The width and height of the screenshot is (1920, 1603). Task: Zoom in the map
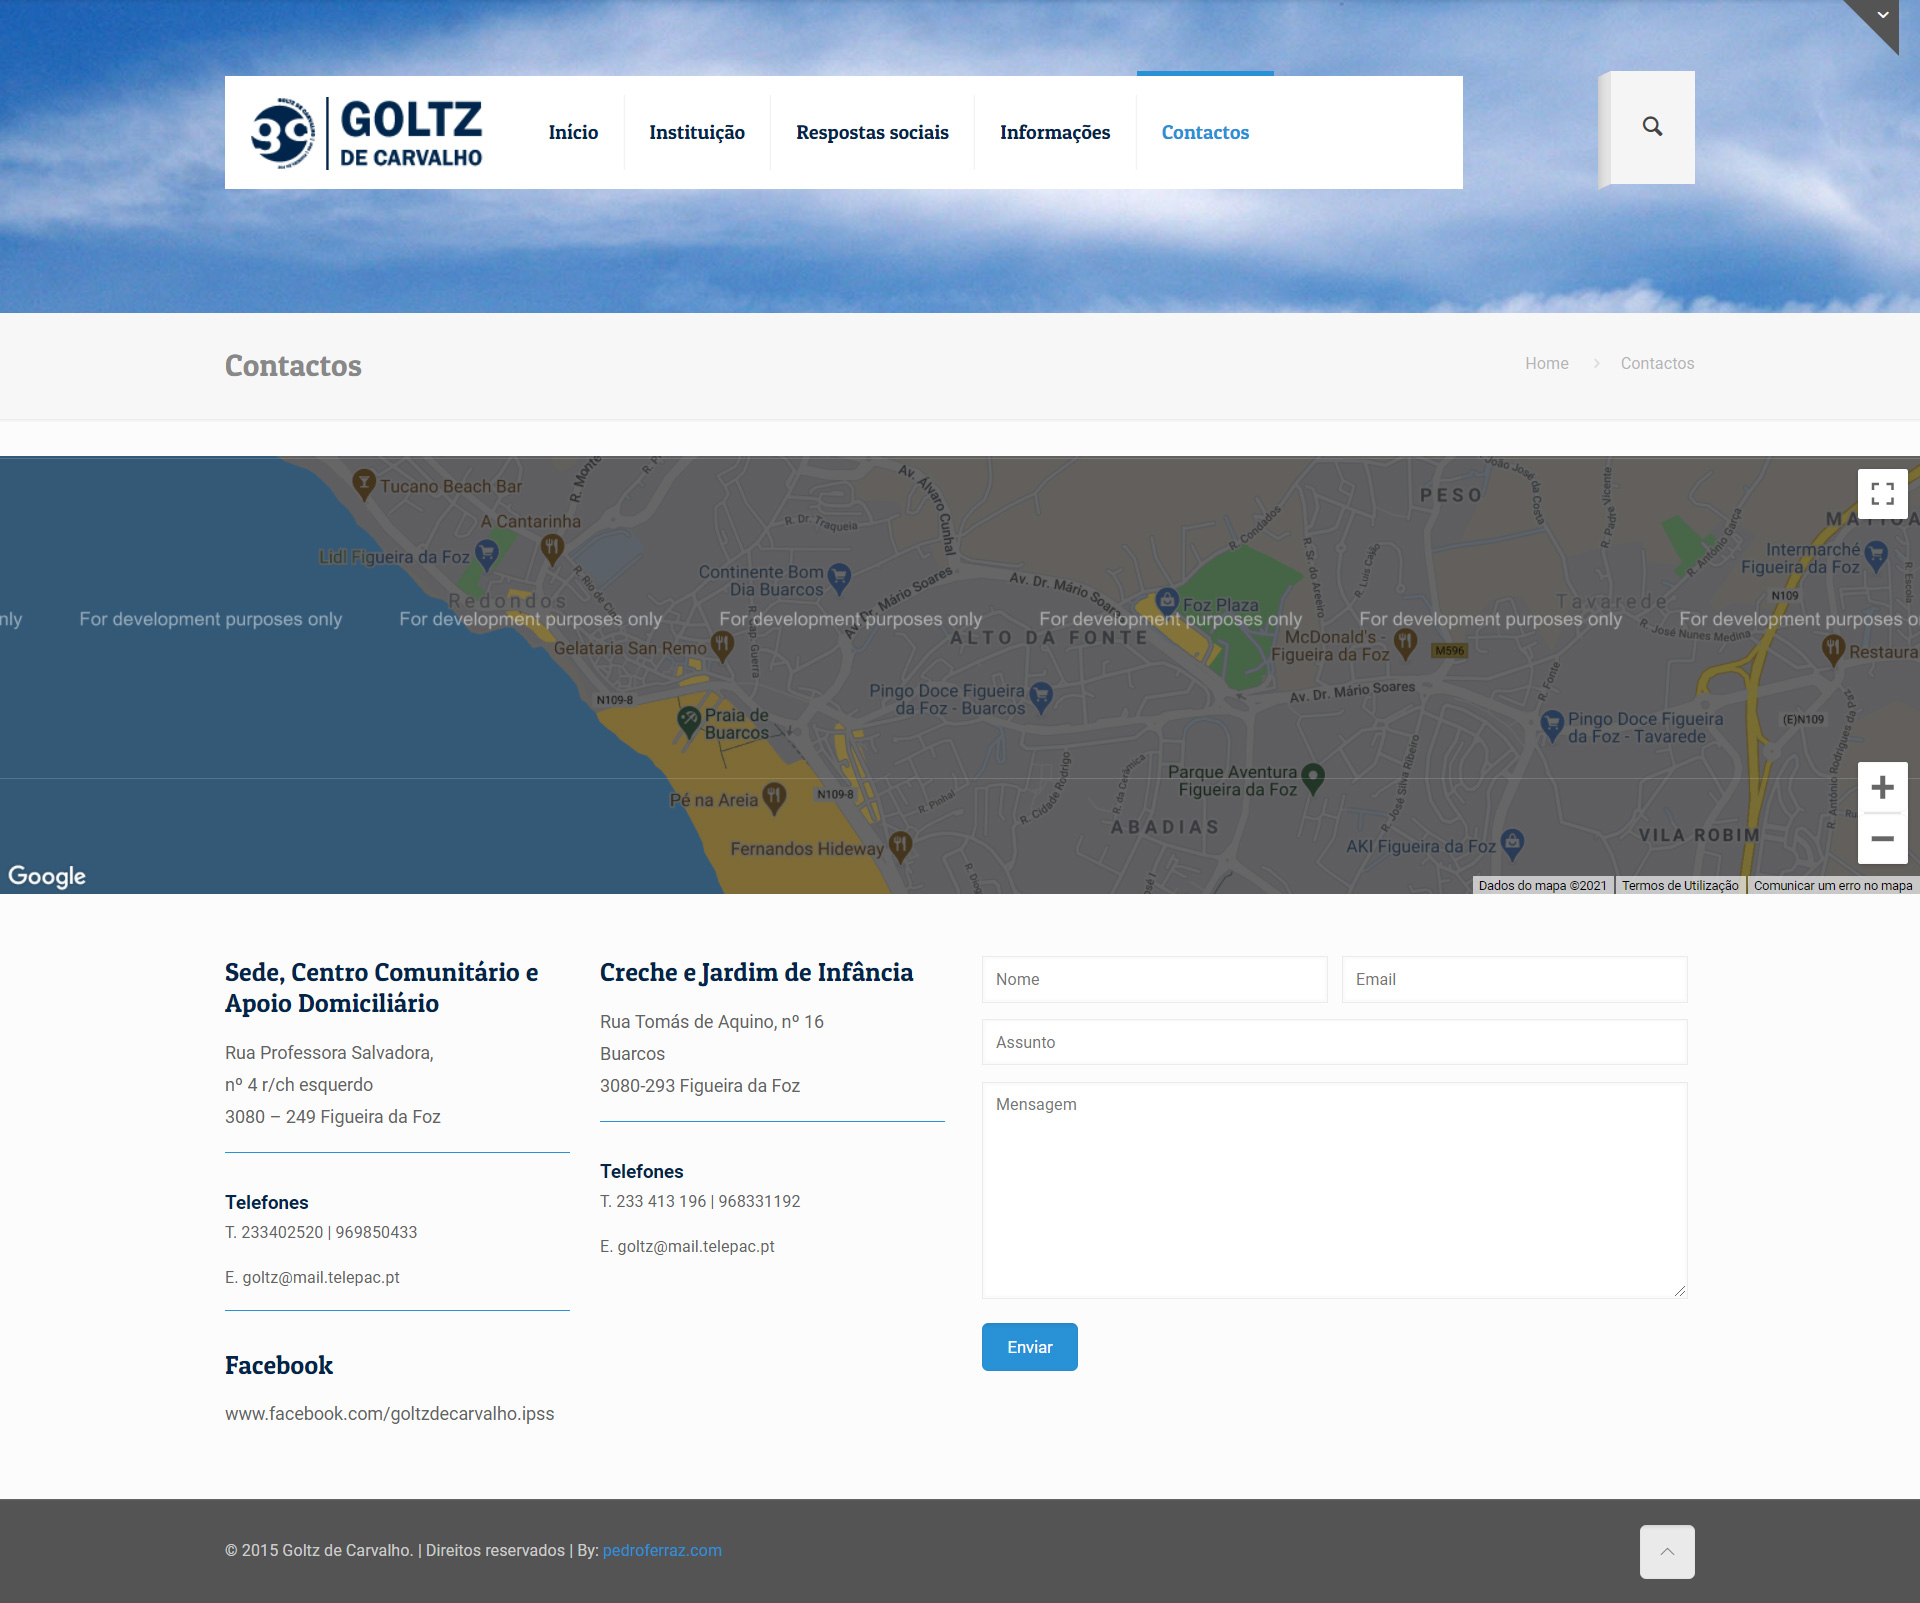[x=1882, y=788]
